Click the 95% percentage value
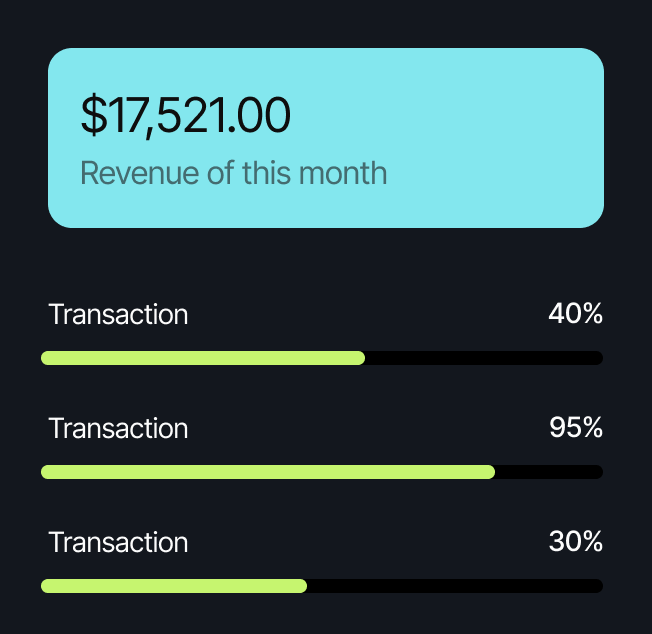This screenshot has height=634, width=652. 575,429
